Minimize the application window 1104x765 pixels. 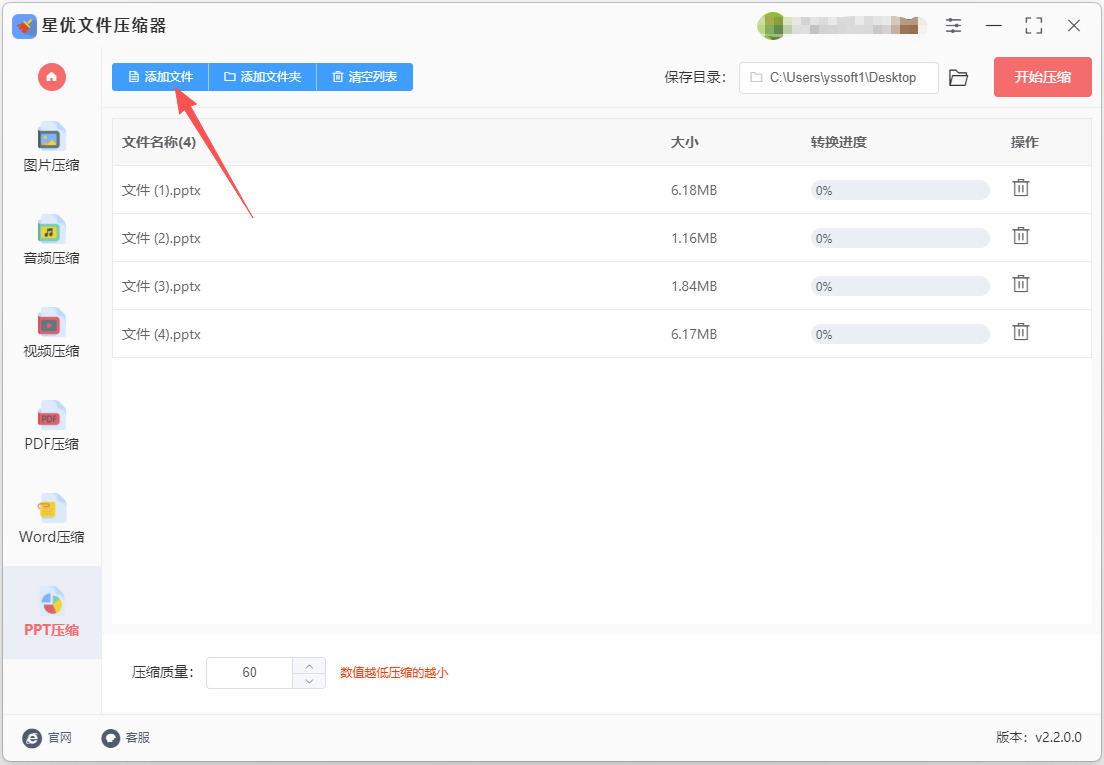coord(993,26)
